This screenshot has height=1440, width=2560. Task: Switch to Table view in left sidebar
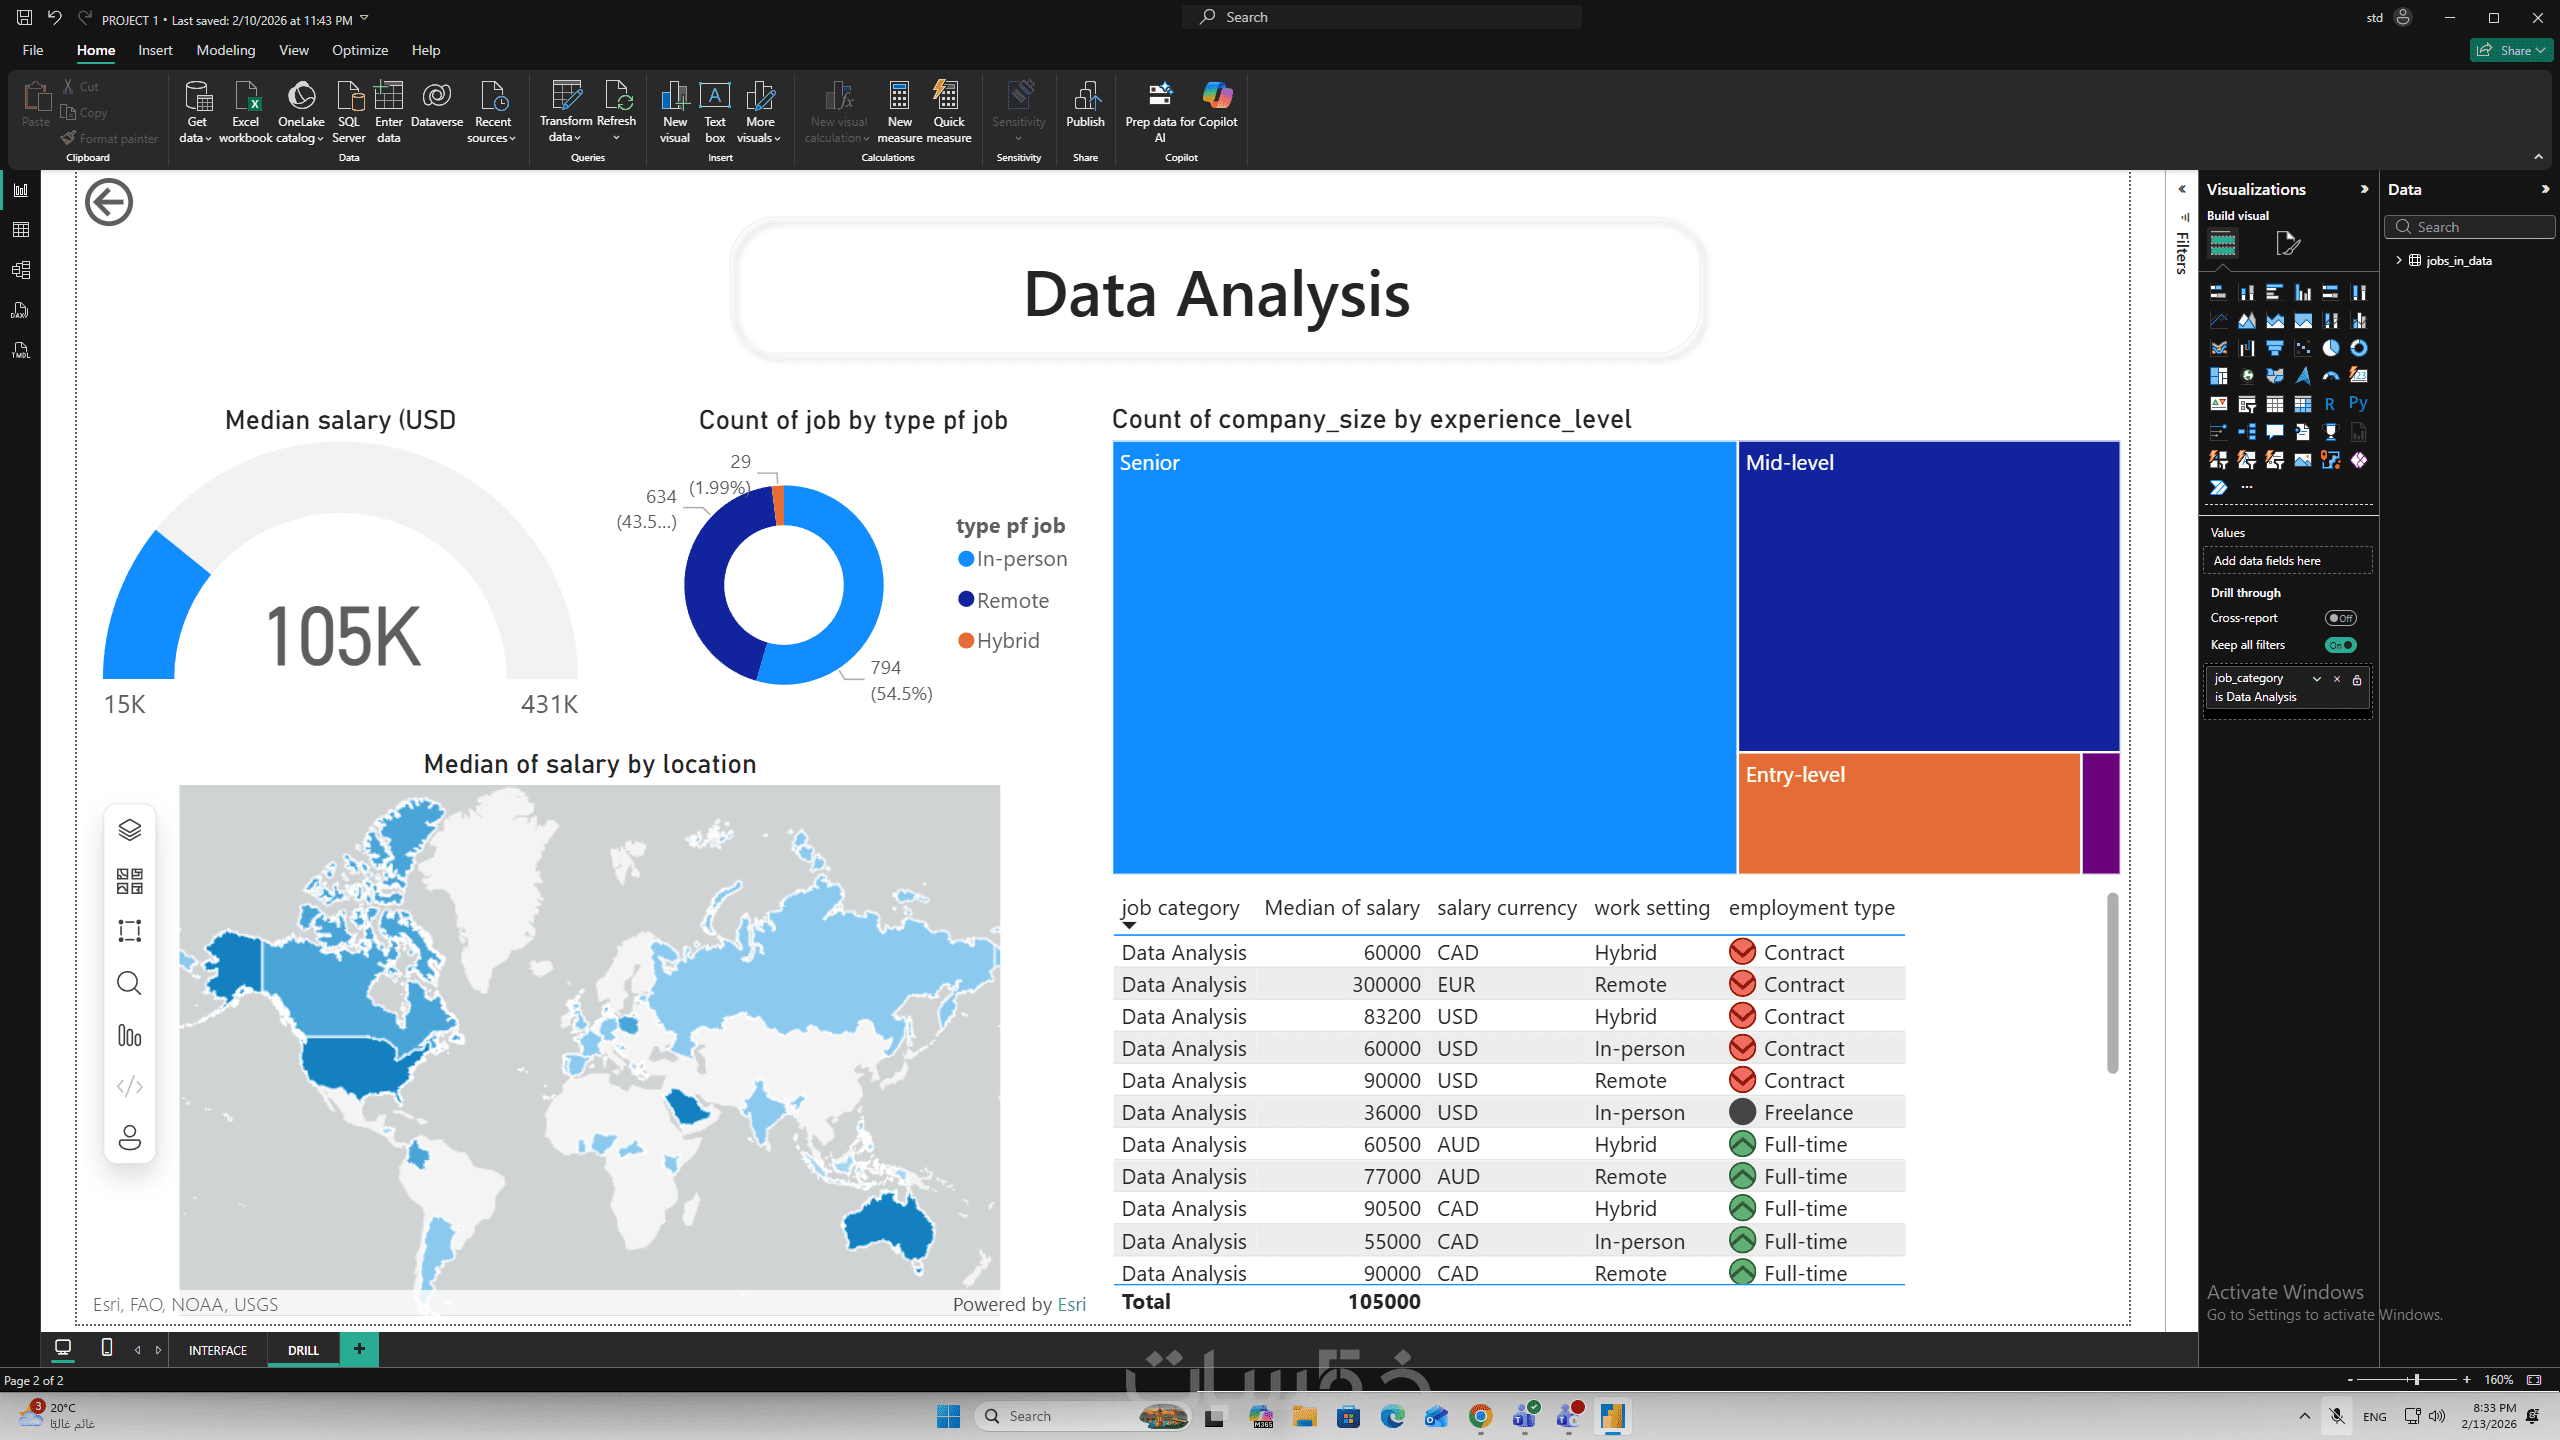click(20, 230)
